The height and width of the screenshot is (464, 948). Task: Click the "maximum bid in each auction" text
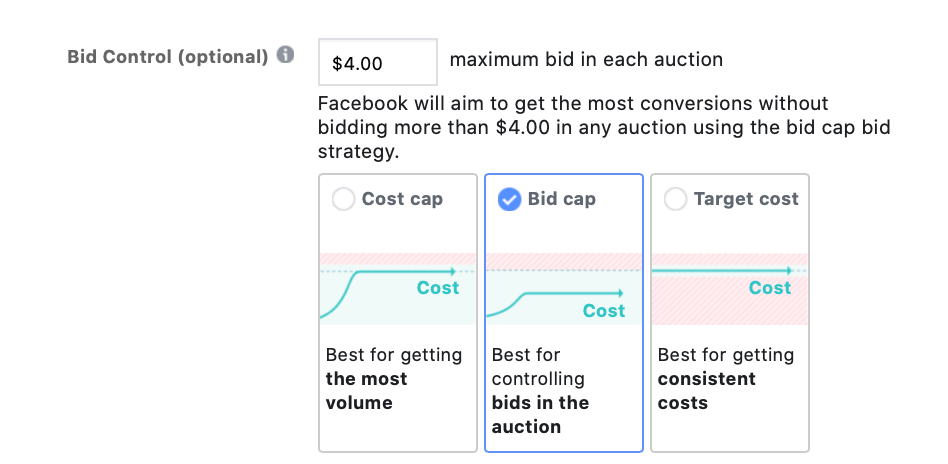click(586, 60)
